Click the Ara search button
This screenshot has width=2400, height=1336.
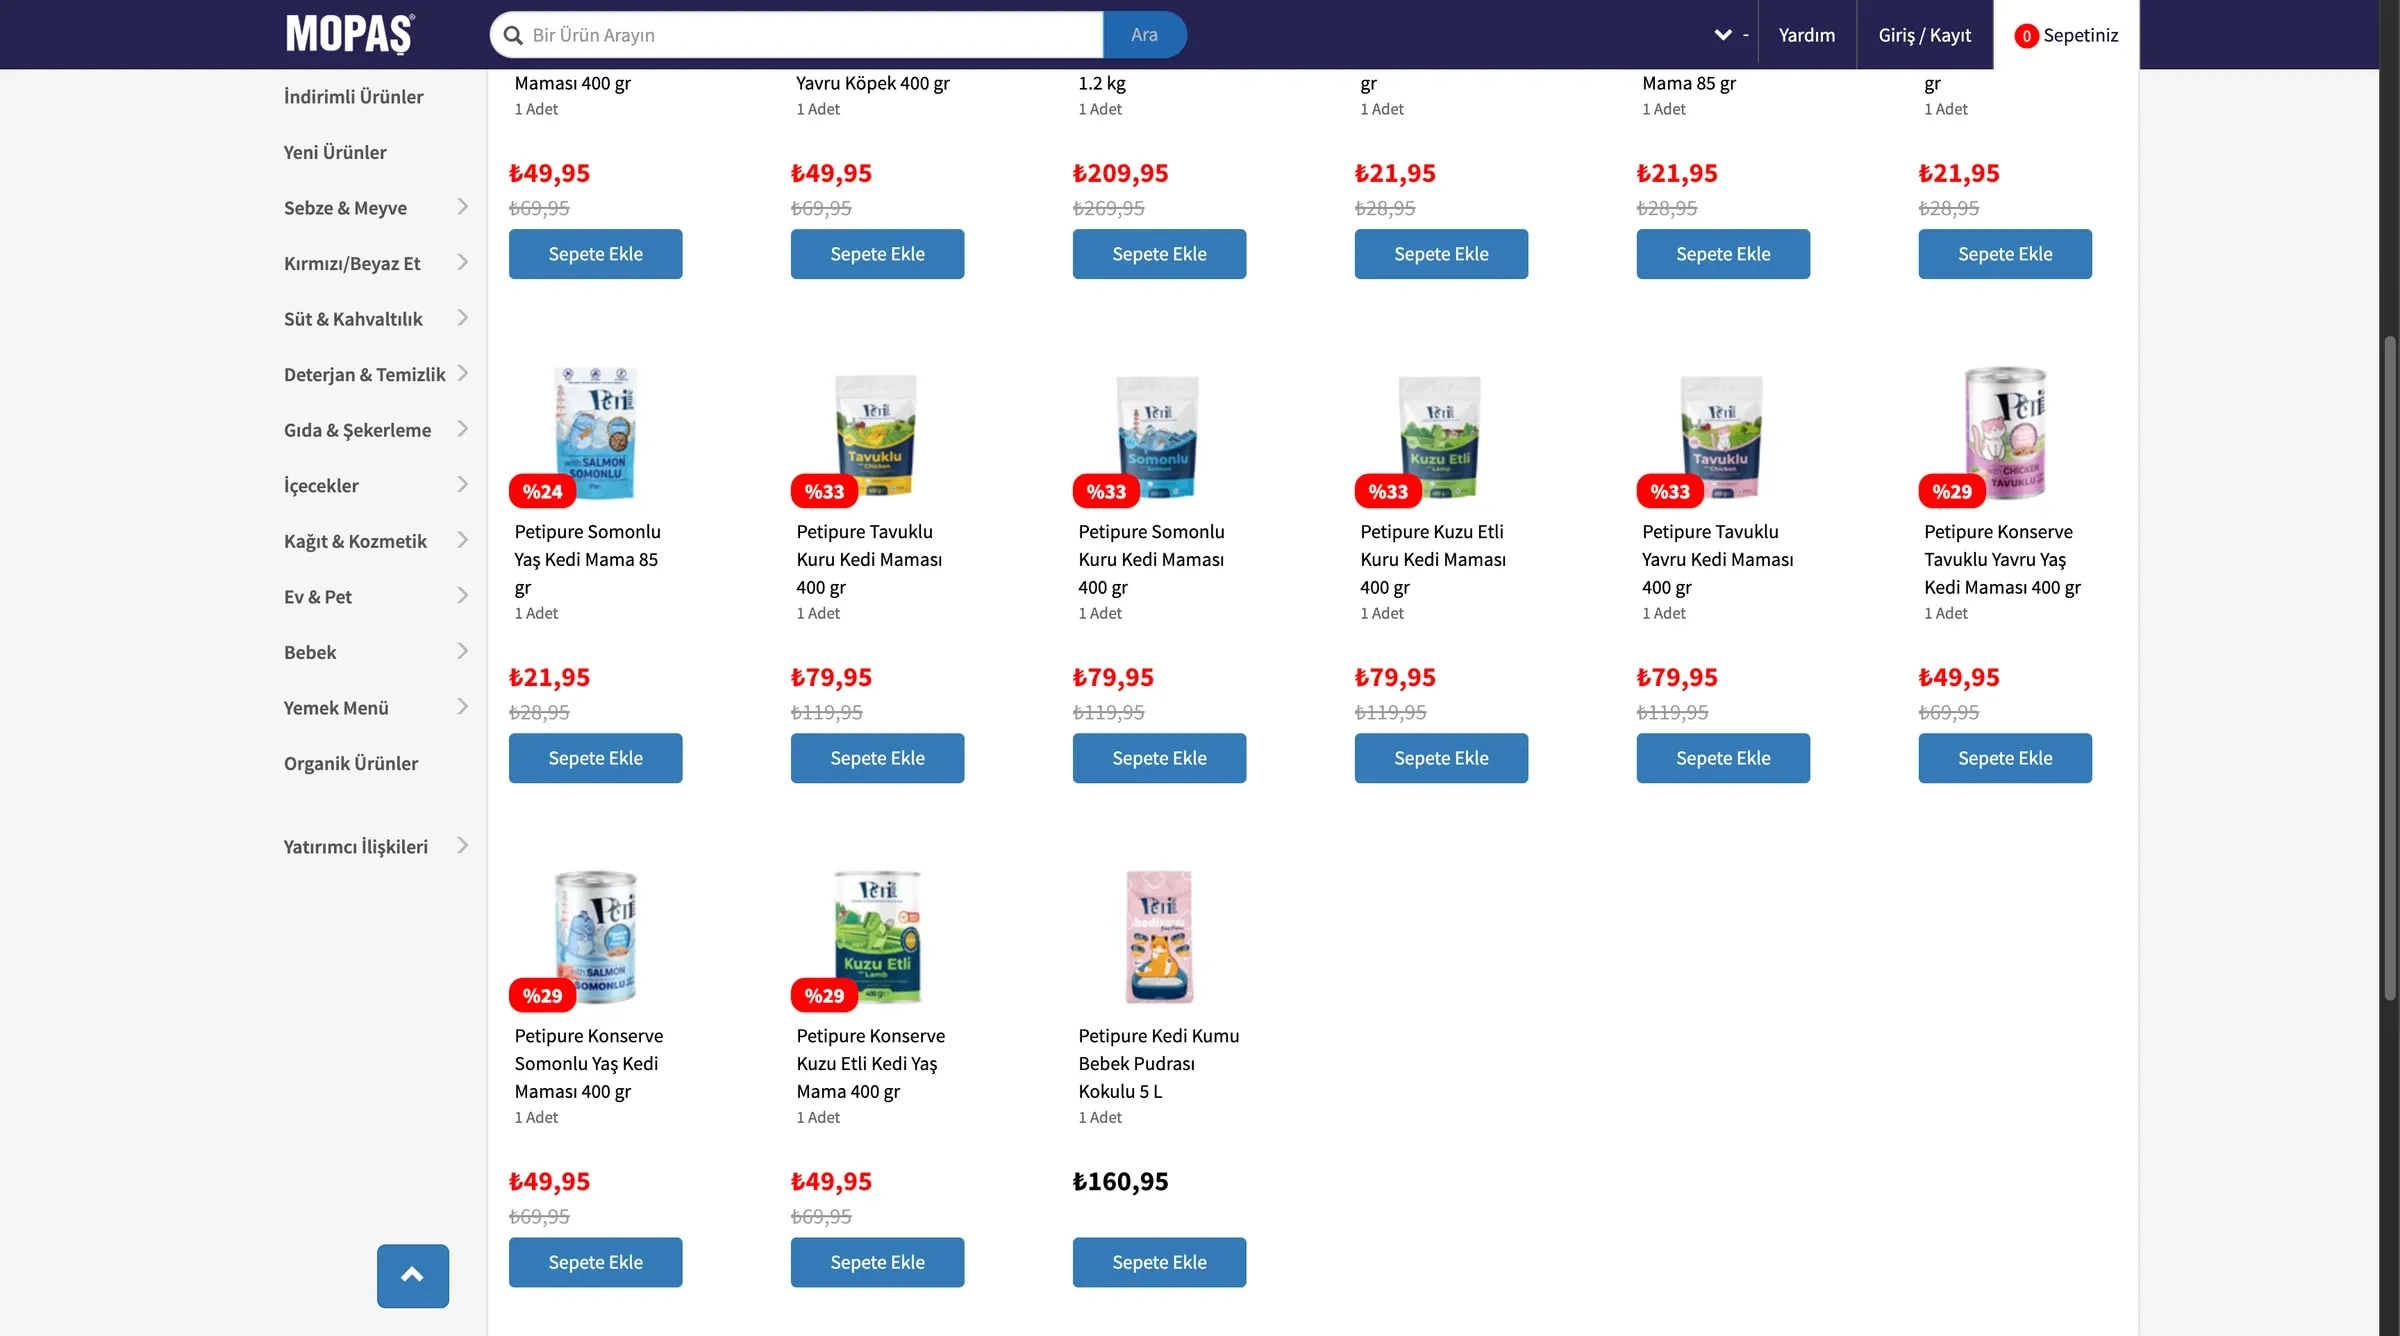coord(1144,35)
